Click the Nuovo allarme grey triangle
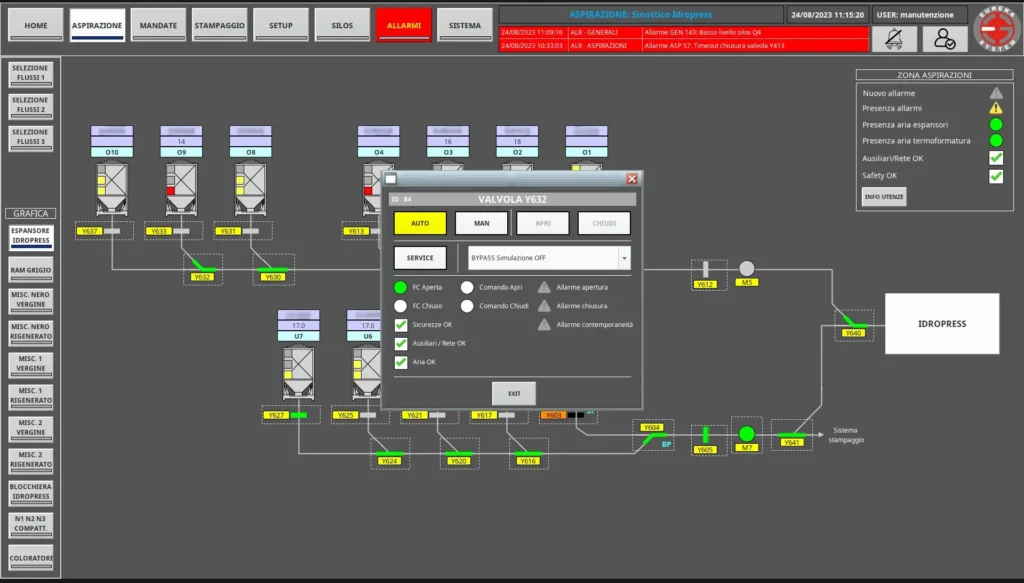 995,93
